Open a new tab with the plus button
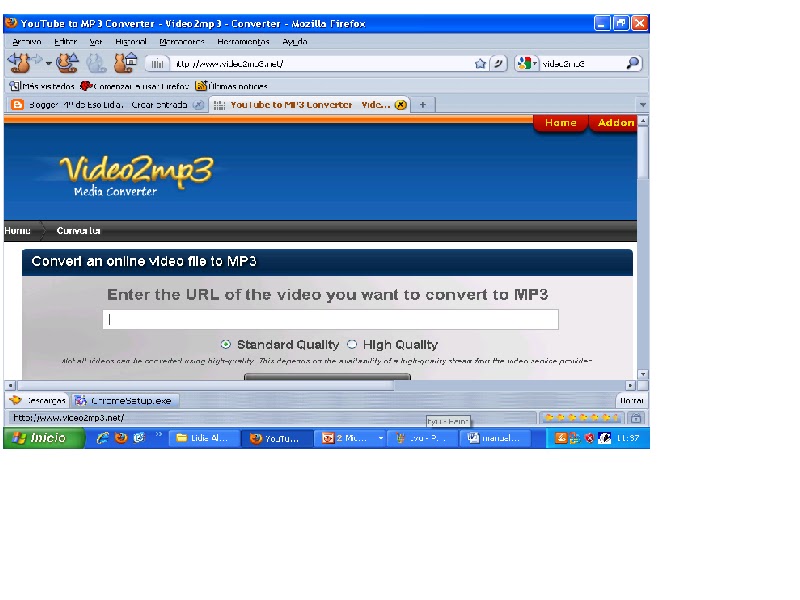The width and height of the screenshot is (800, 600). pyautogui.click(x=422, y=105)
